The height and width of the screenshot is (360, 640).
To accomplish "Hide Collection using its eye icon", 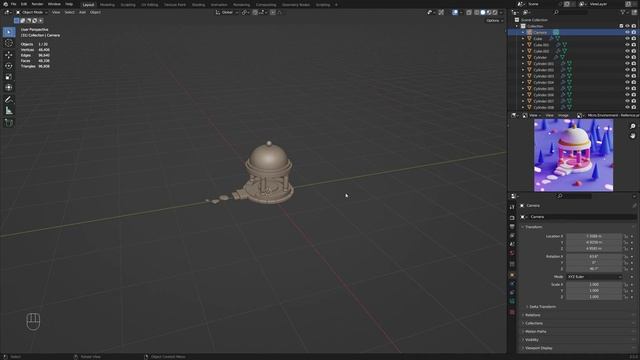I will point(627,26).
